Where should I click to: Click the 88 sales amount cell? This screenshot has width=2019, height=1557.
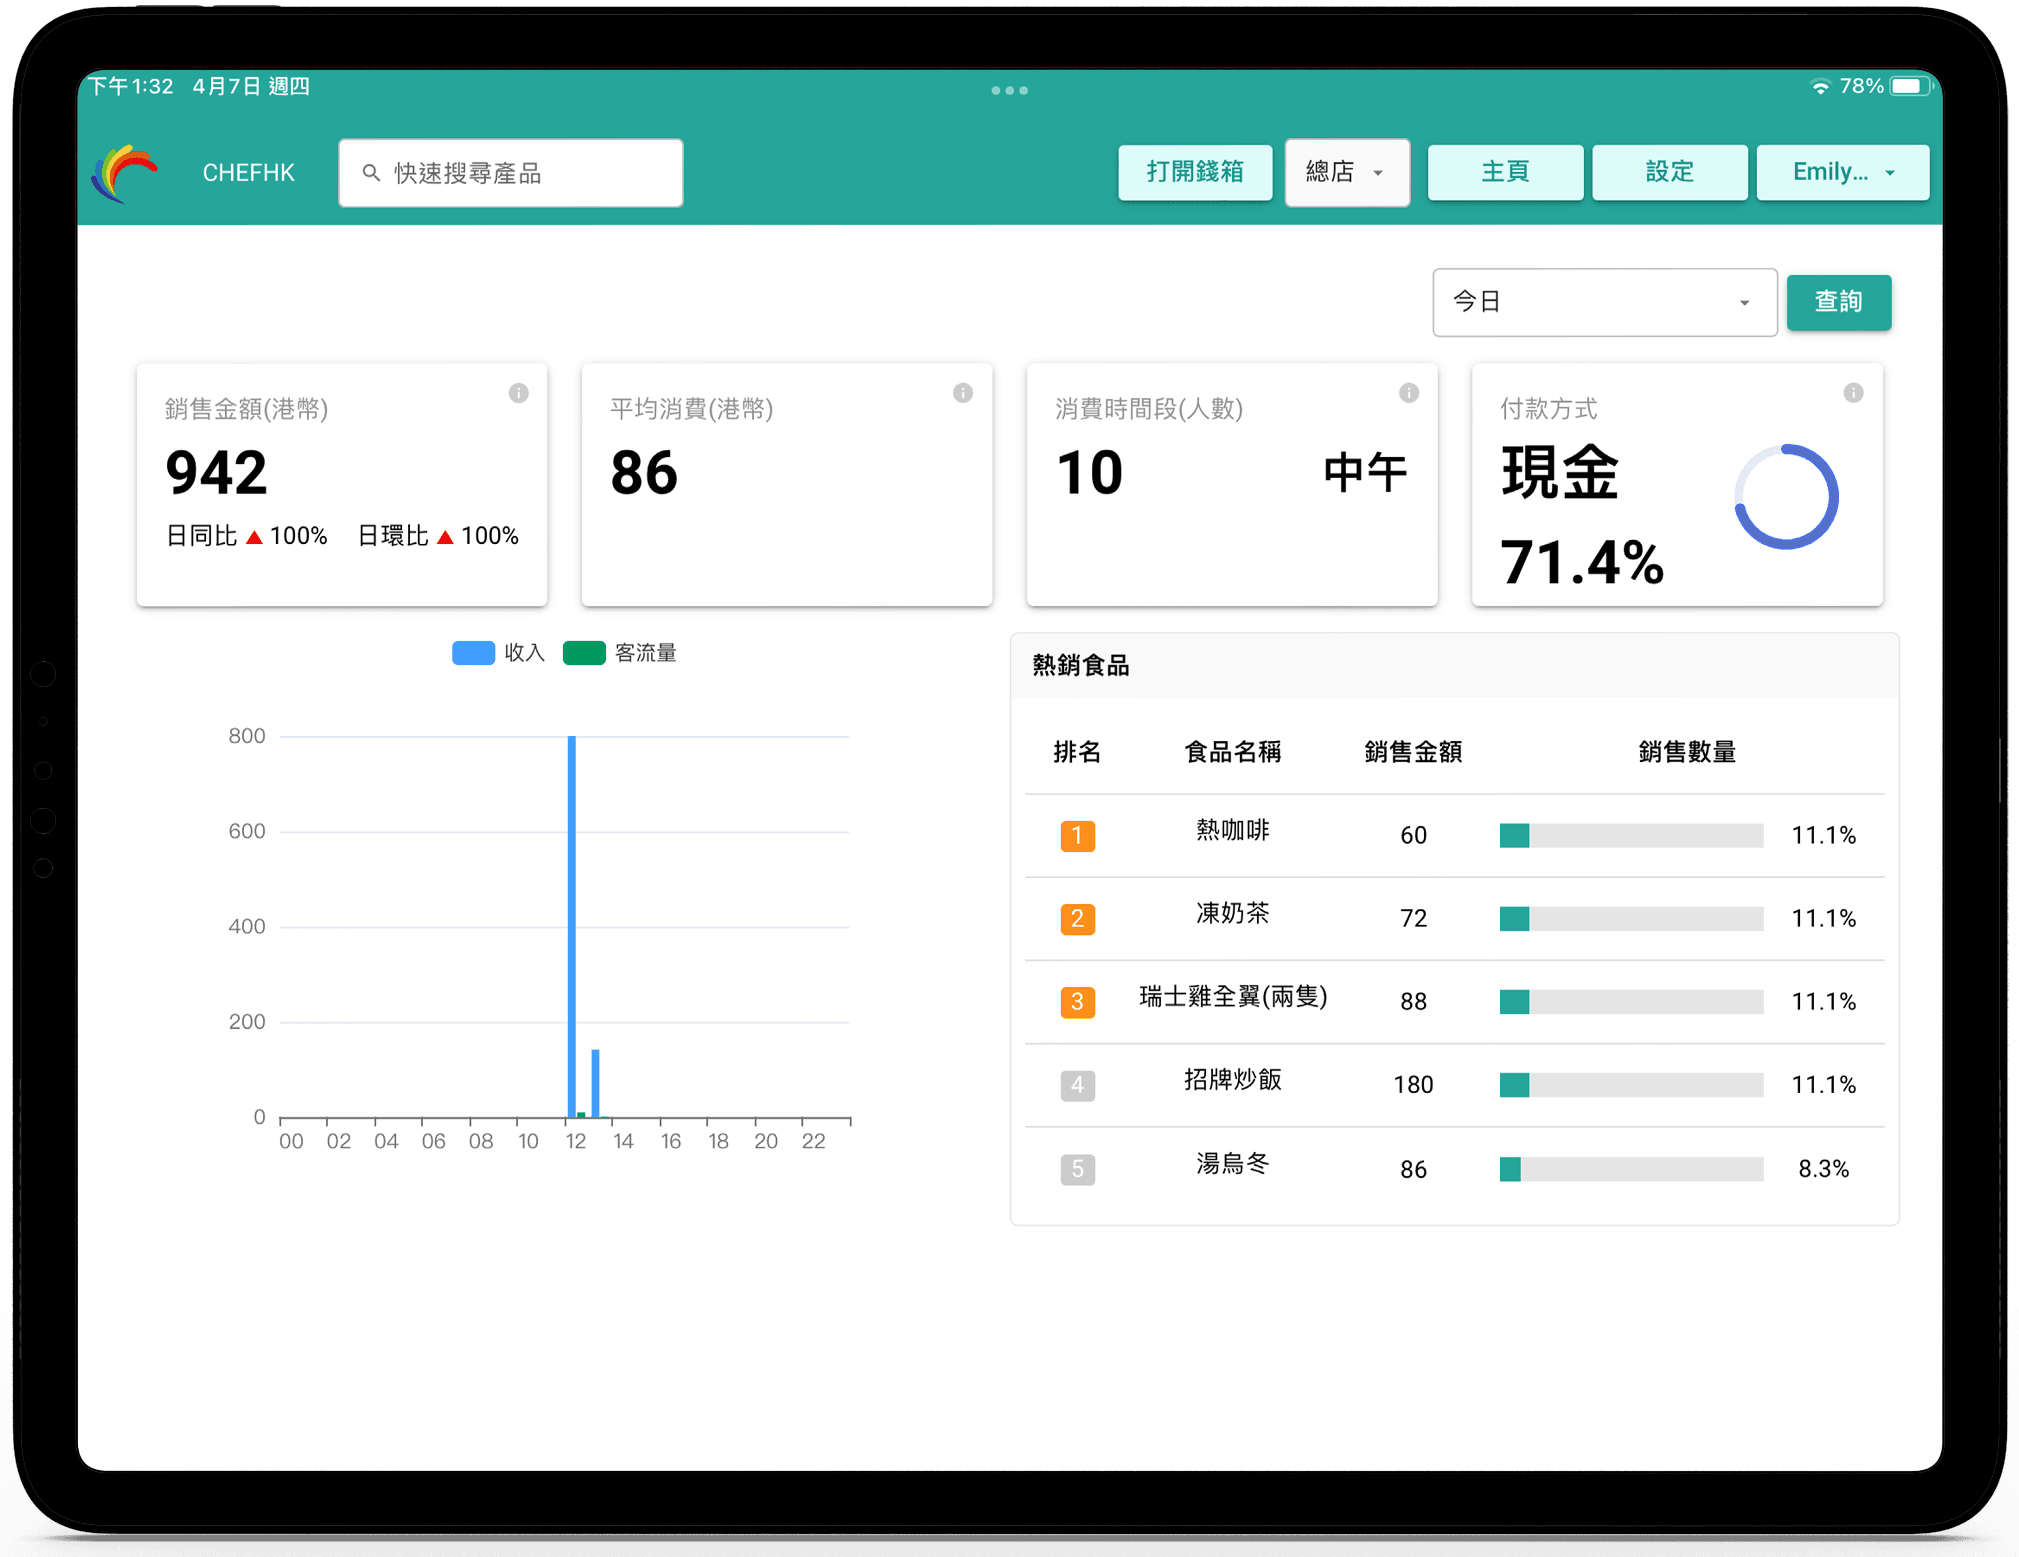point(1413,1001)
